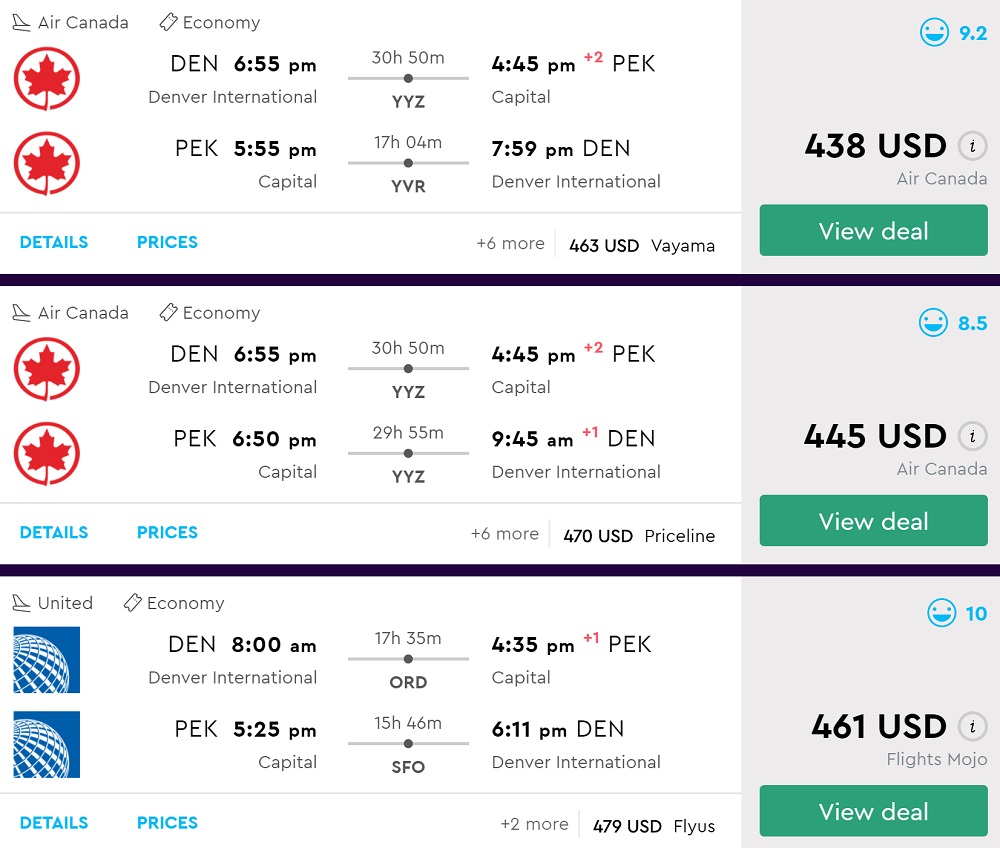
Task: Click the smiley rating icon showing 9.2
Action: 934,33
